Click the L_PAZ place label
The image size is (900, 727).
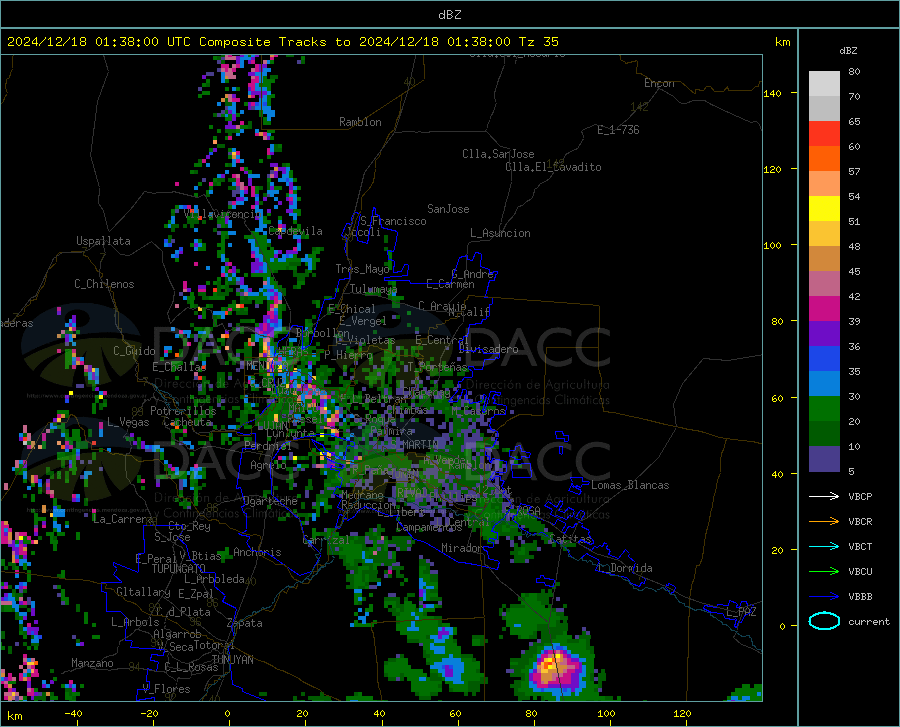(741, 612)
